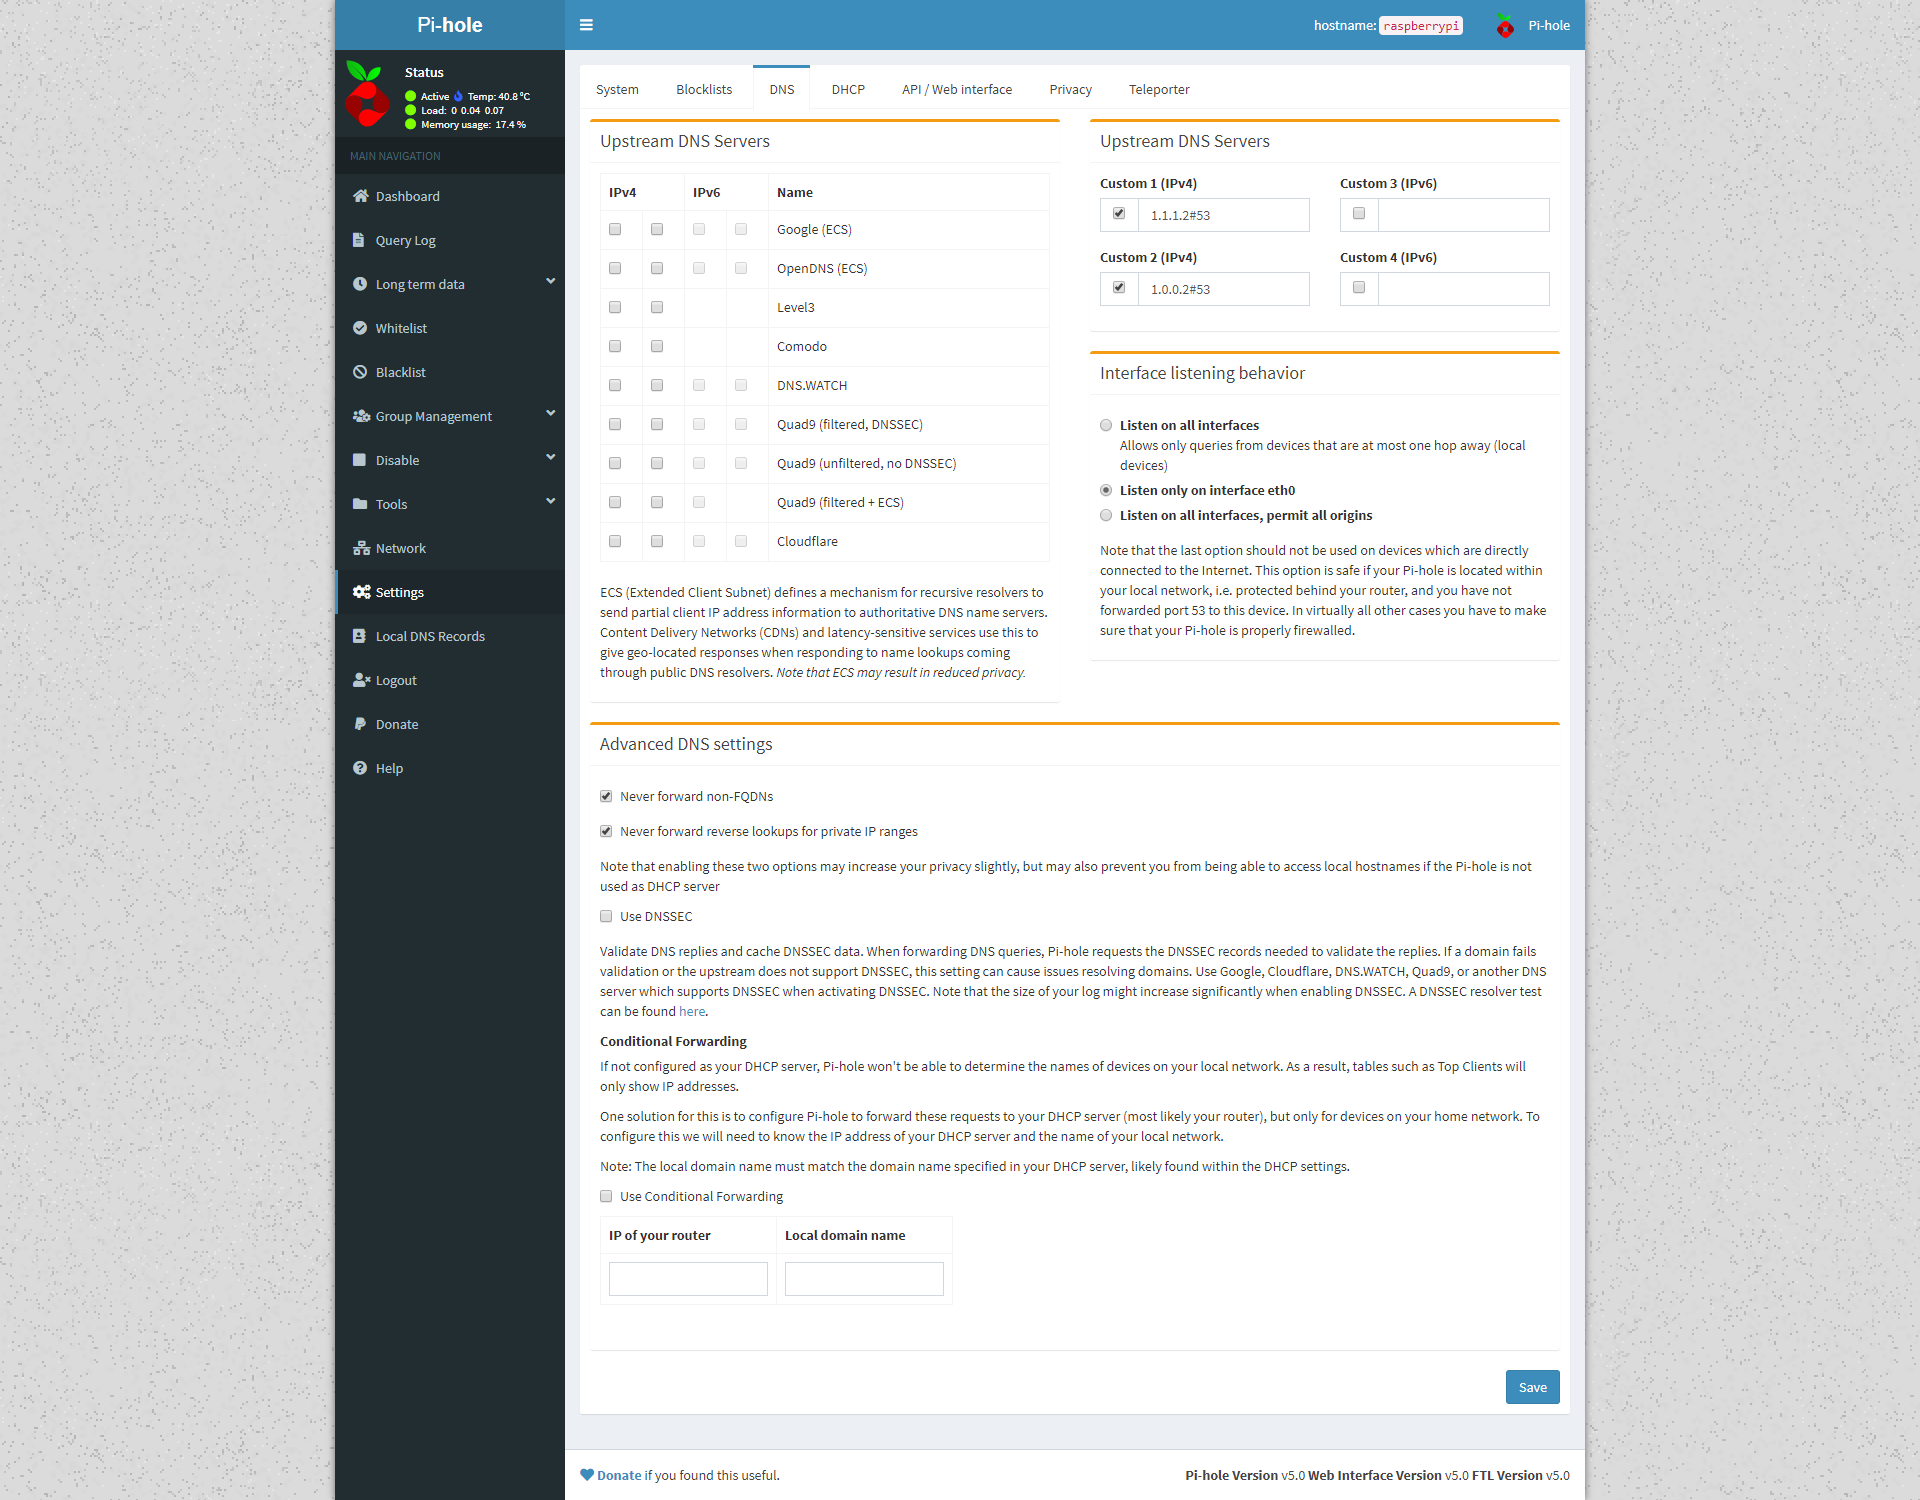The image size is (1920, 1500).
Task: Click the Local domain name field
Action: (864, 1279)
